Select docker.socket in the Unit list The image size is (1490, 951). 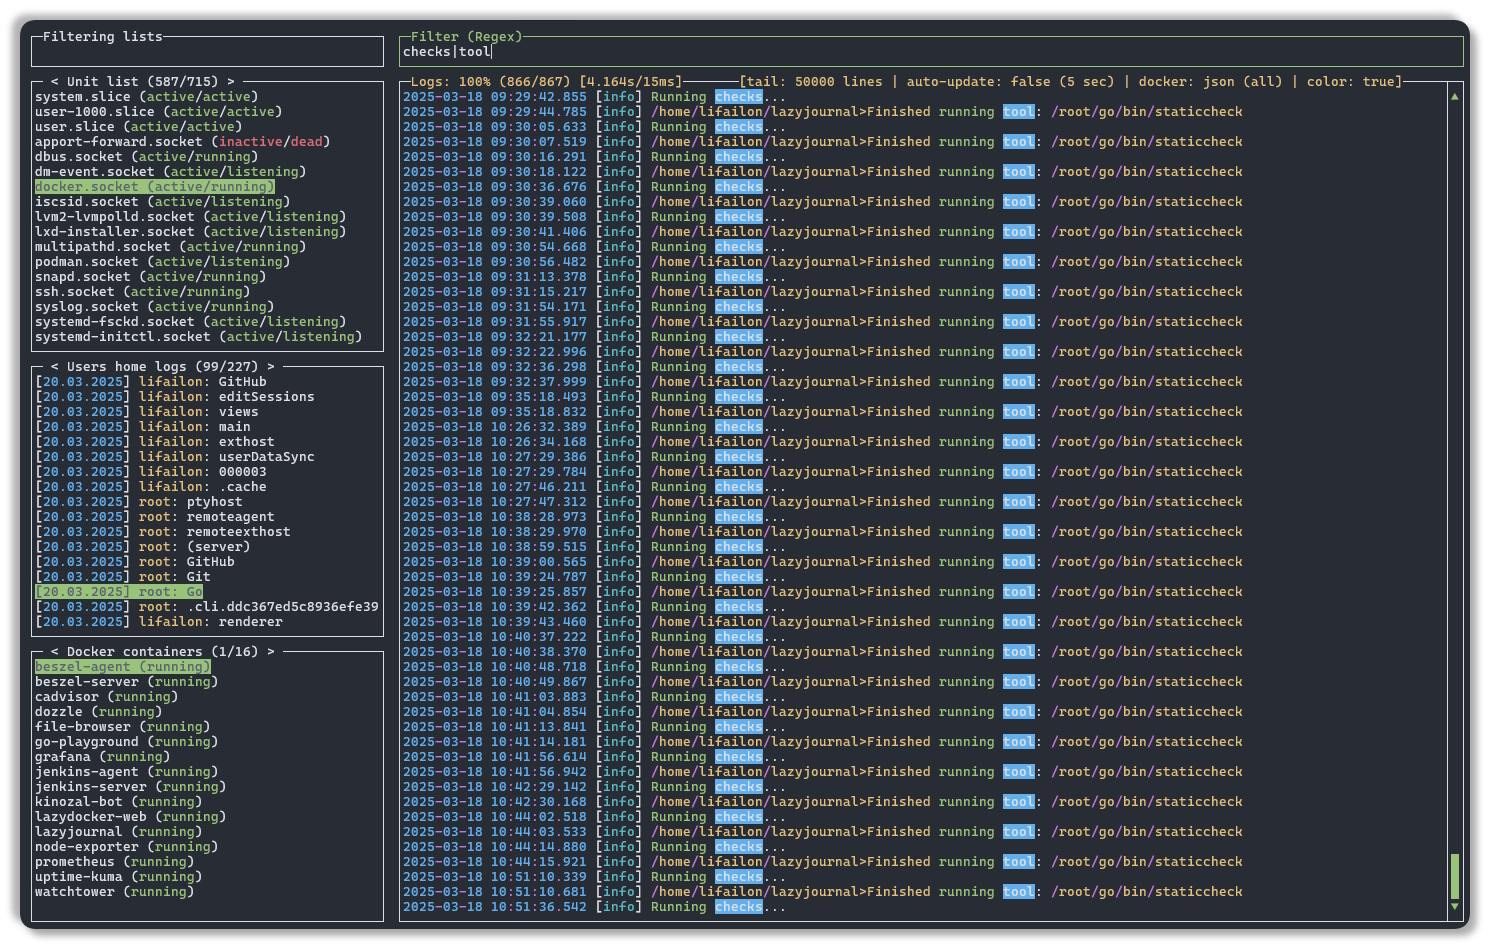point(154,186)
